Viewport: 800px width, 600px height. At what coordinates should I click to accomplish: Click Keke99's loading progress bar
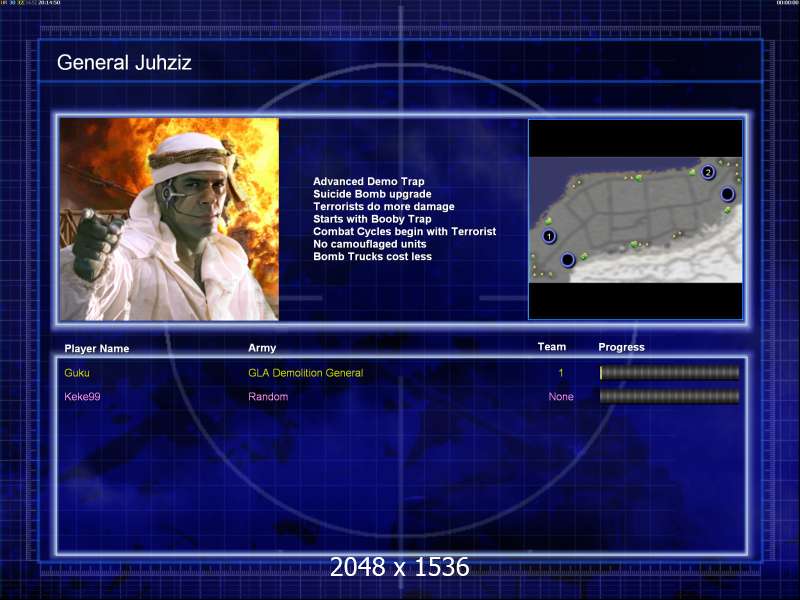[x=669, y=396]
